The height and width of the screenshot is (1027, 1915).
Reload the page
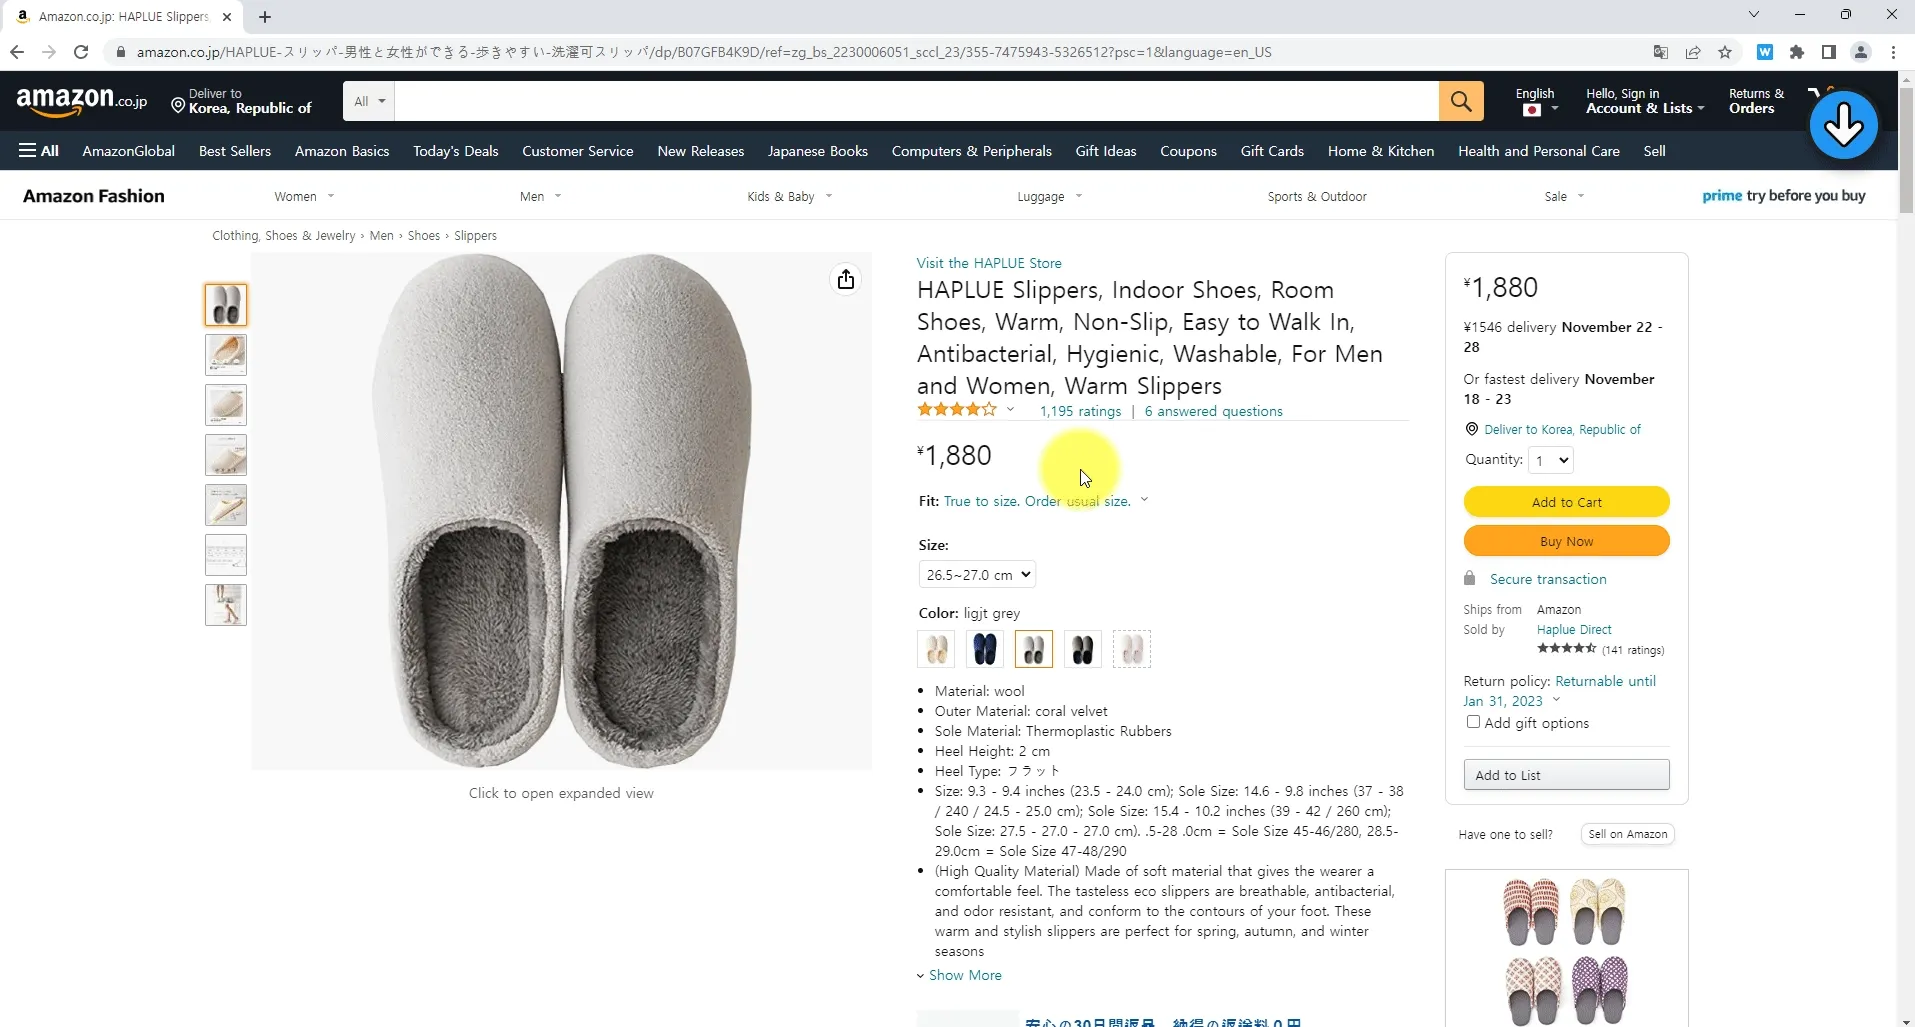coord(81,52)
